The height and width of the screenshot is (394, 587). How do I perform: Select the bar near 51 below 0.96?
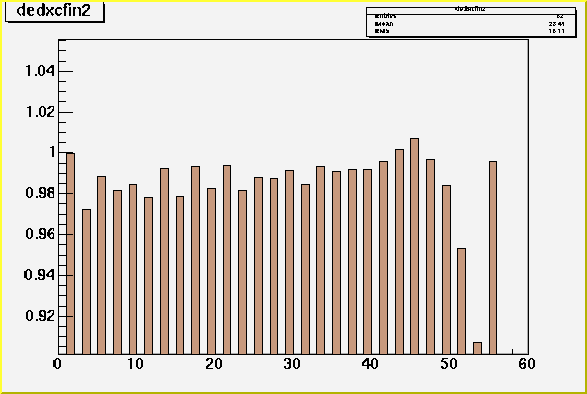point(462,301)
